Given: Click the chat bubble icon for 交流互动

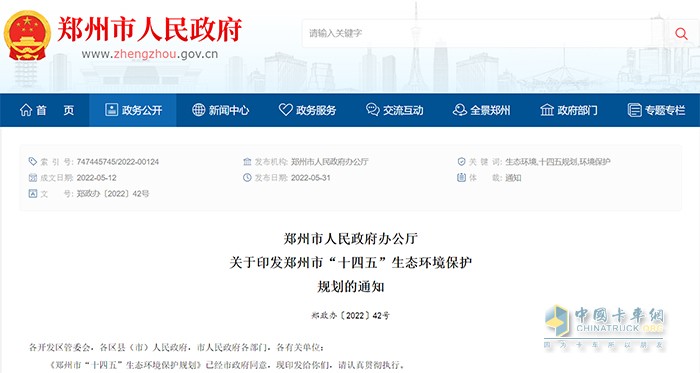Looking at the screenshot, I should (x=372, y=110).
